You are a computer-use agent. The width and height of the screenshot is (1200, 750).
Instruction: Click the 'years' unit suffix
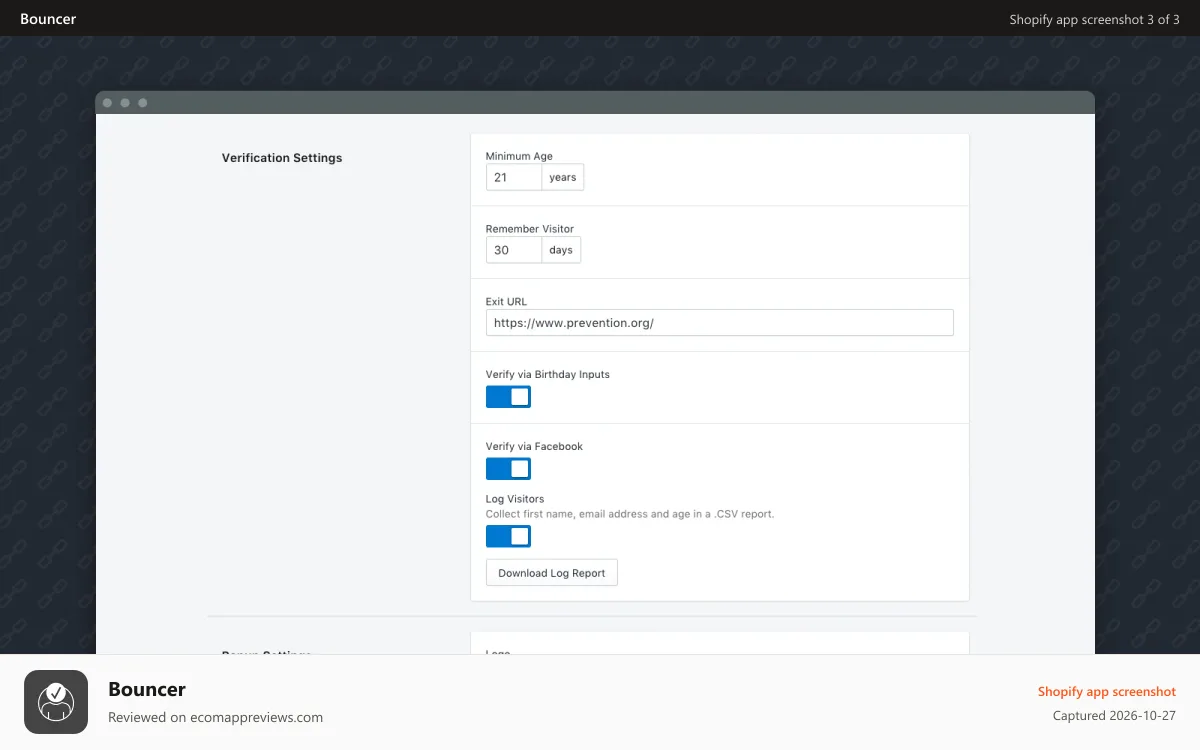tap(563, 177)
